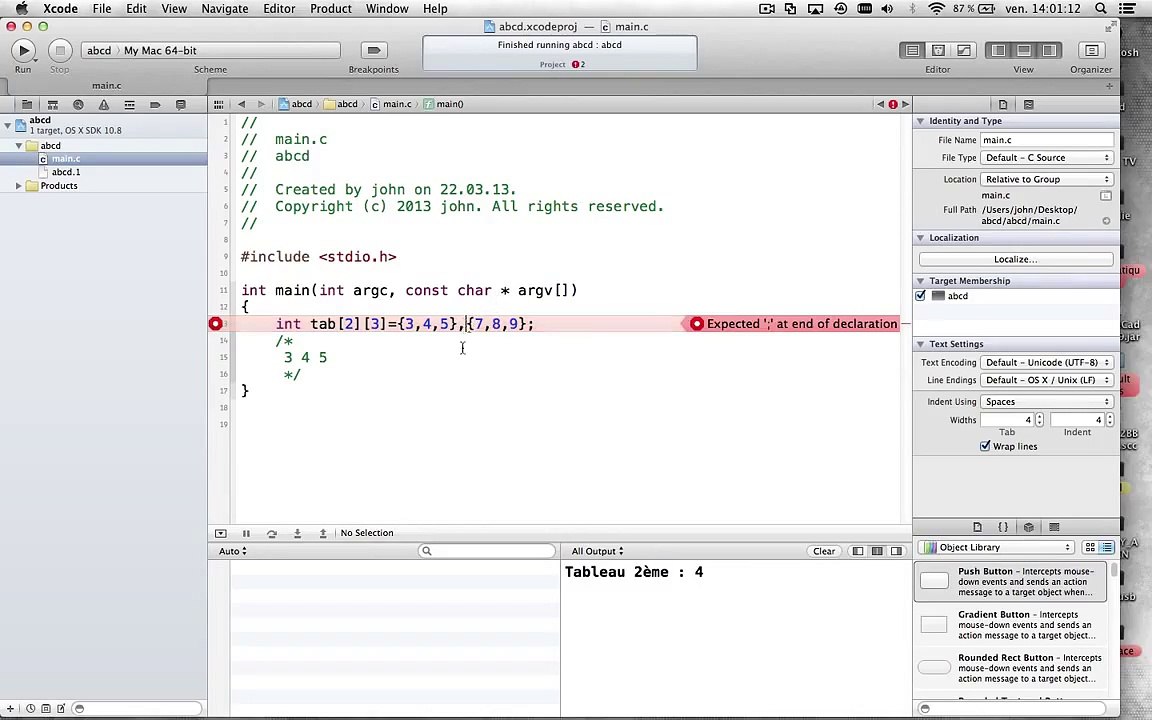
Task: Select Standard editor mode
Action: pos(912,50)
